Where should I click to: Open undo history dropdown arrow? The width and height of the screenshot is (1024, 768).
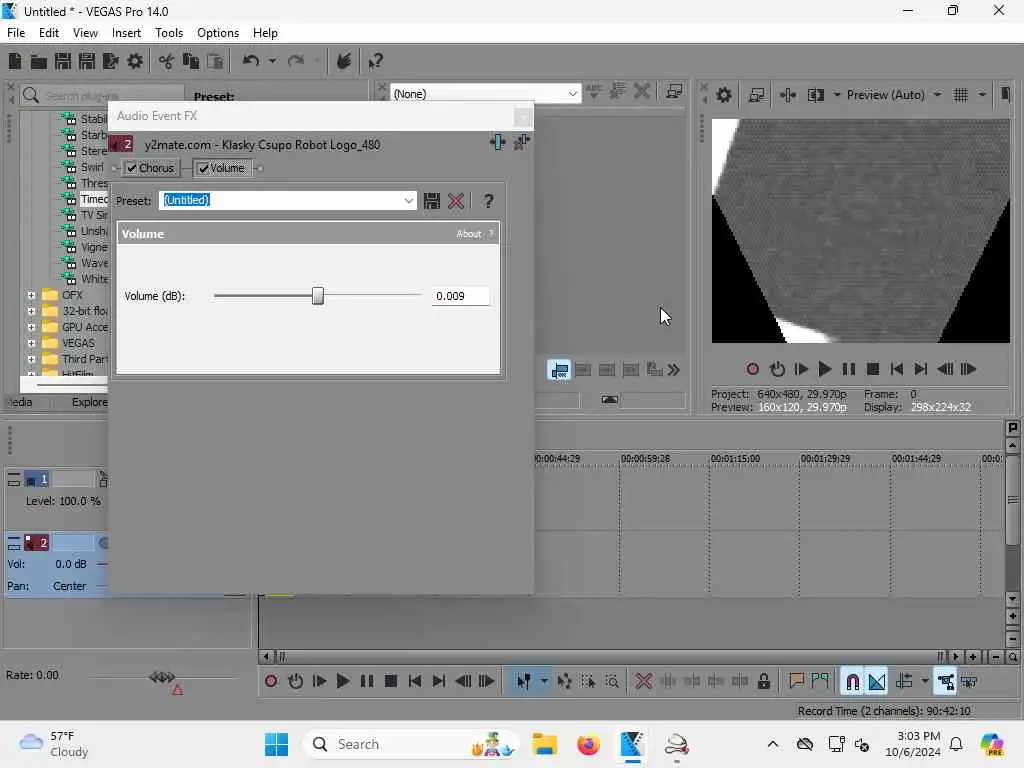tap(272, 61)
